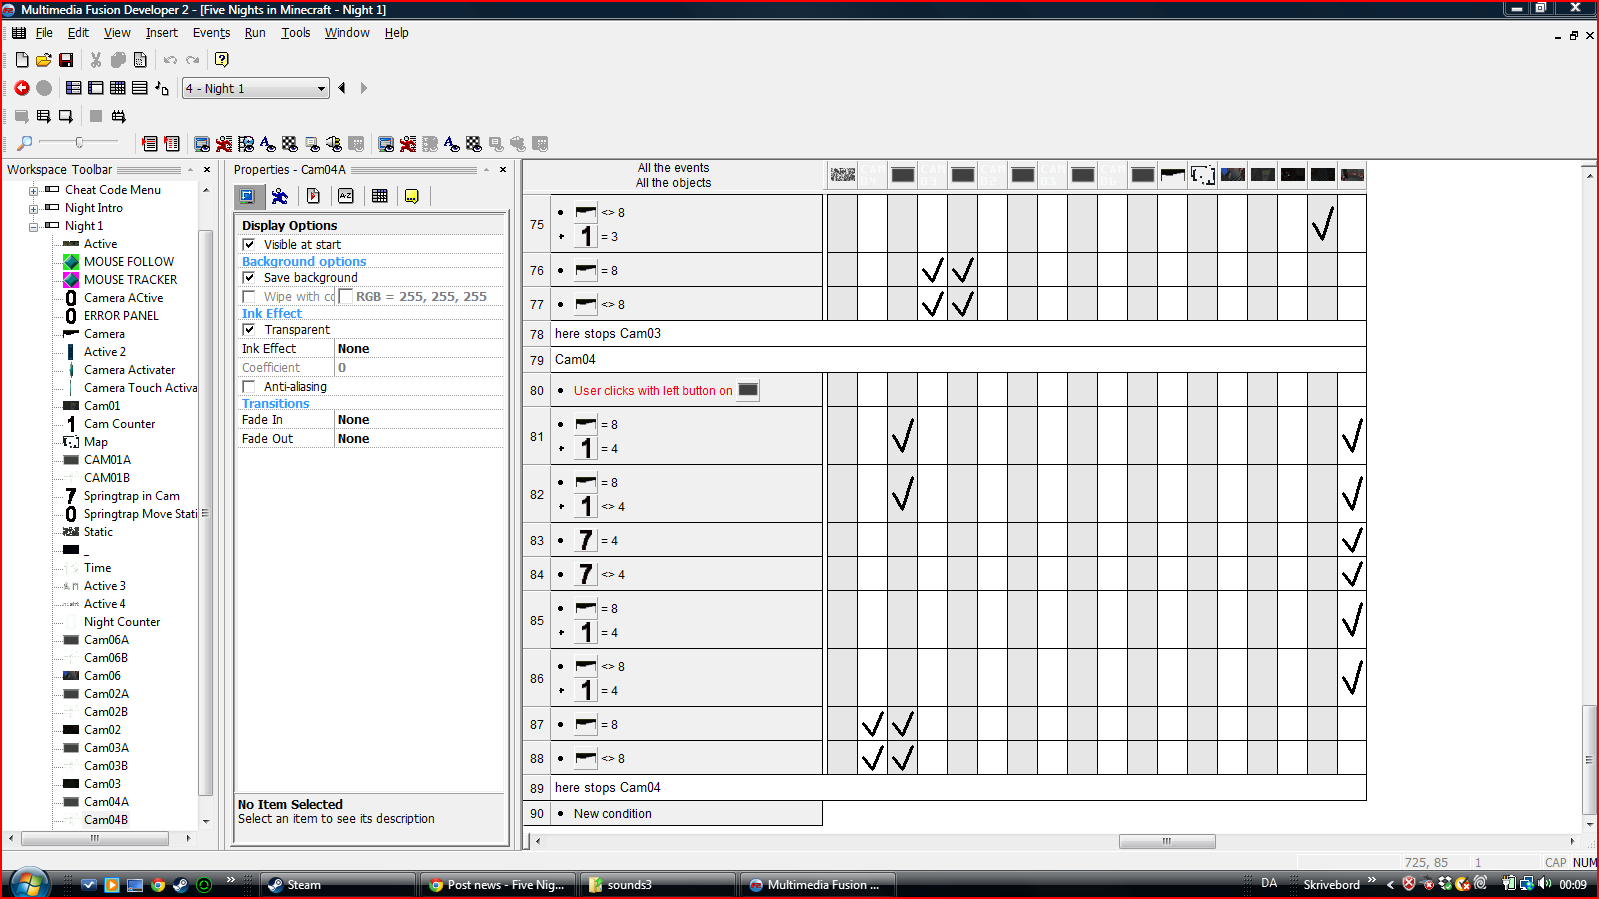Click the zoom slider handle in toolbar

point(79,142)
